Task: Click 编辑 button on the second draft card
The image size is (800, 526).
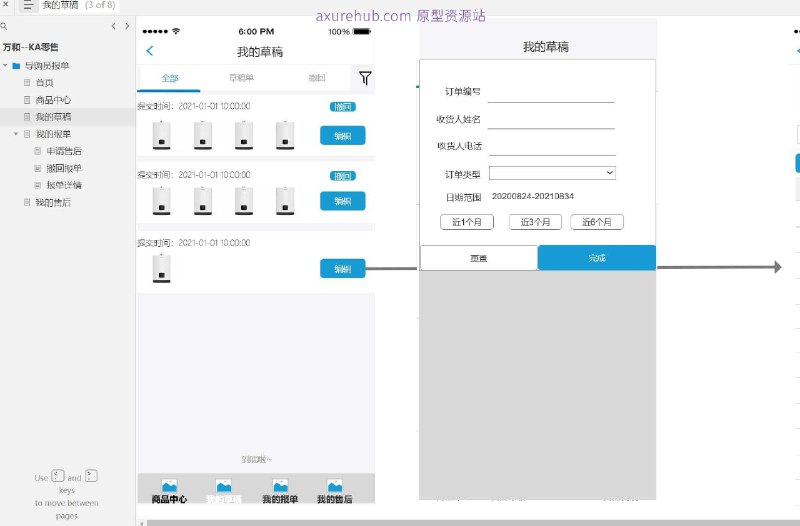Action: point(343,201)
